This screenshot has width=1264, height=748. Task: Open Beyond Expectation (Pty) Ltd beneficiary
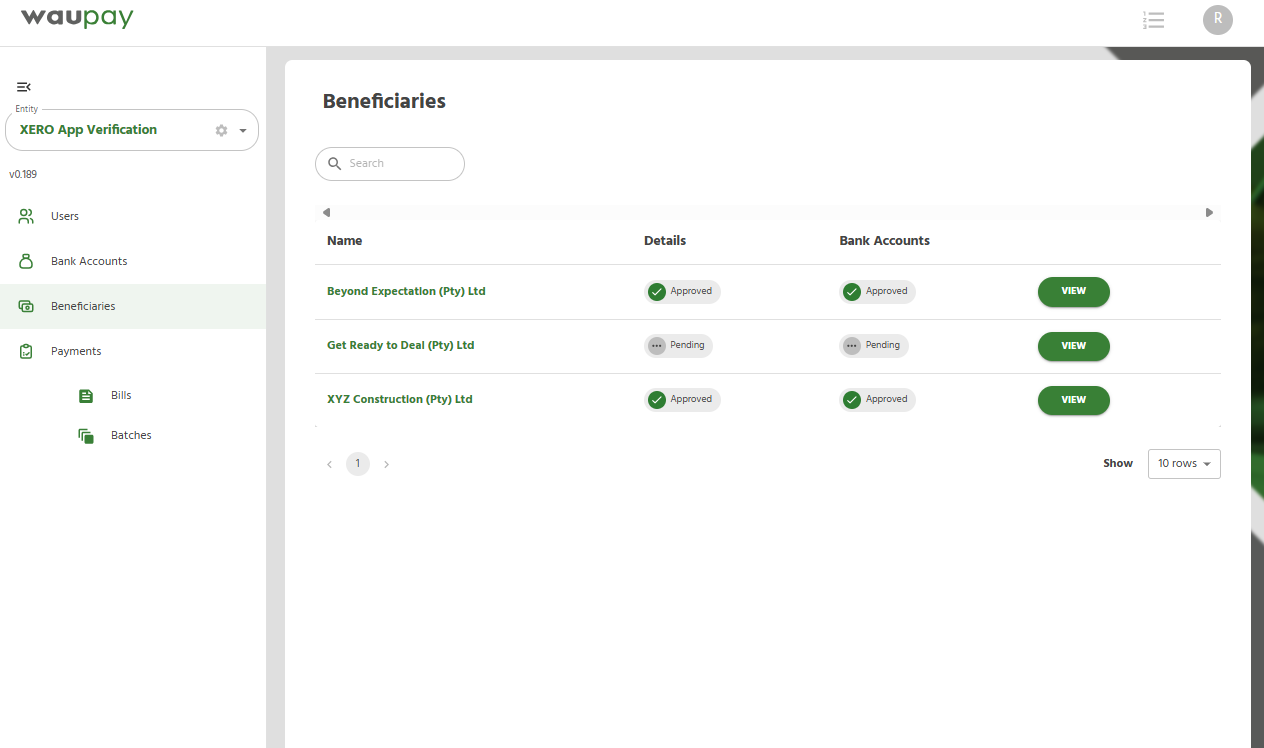coord(406,292)
